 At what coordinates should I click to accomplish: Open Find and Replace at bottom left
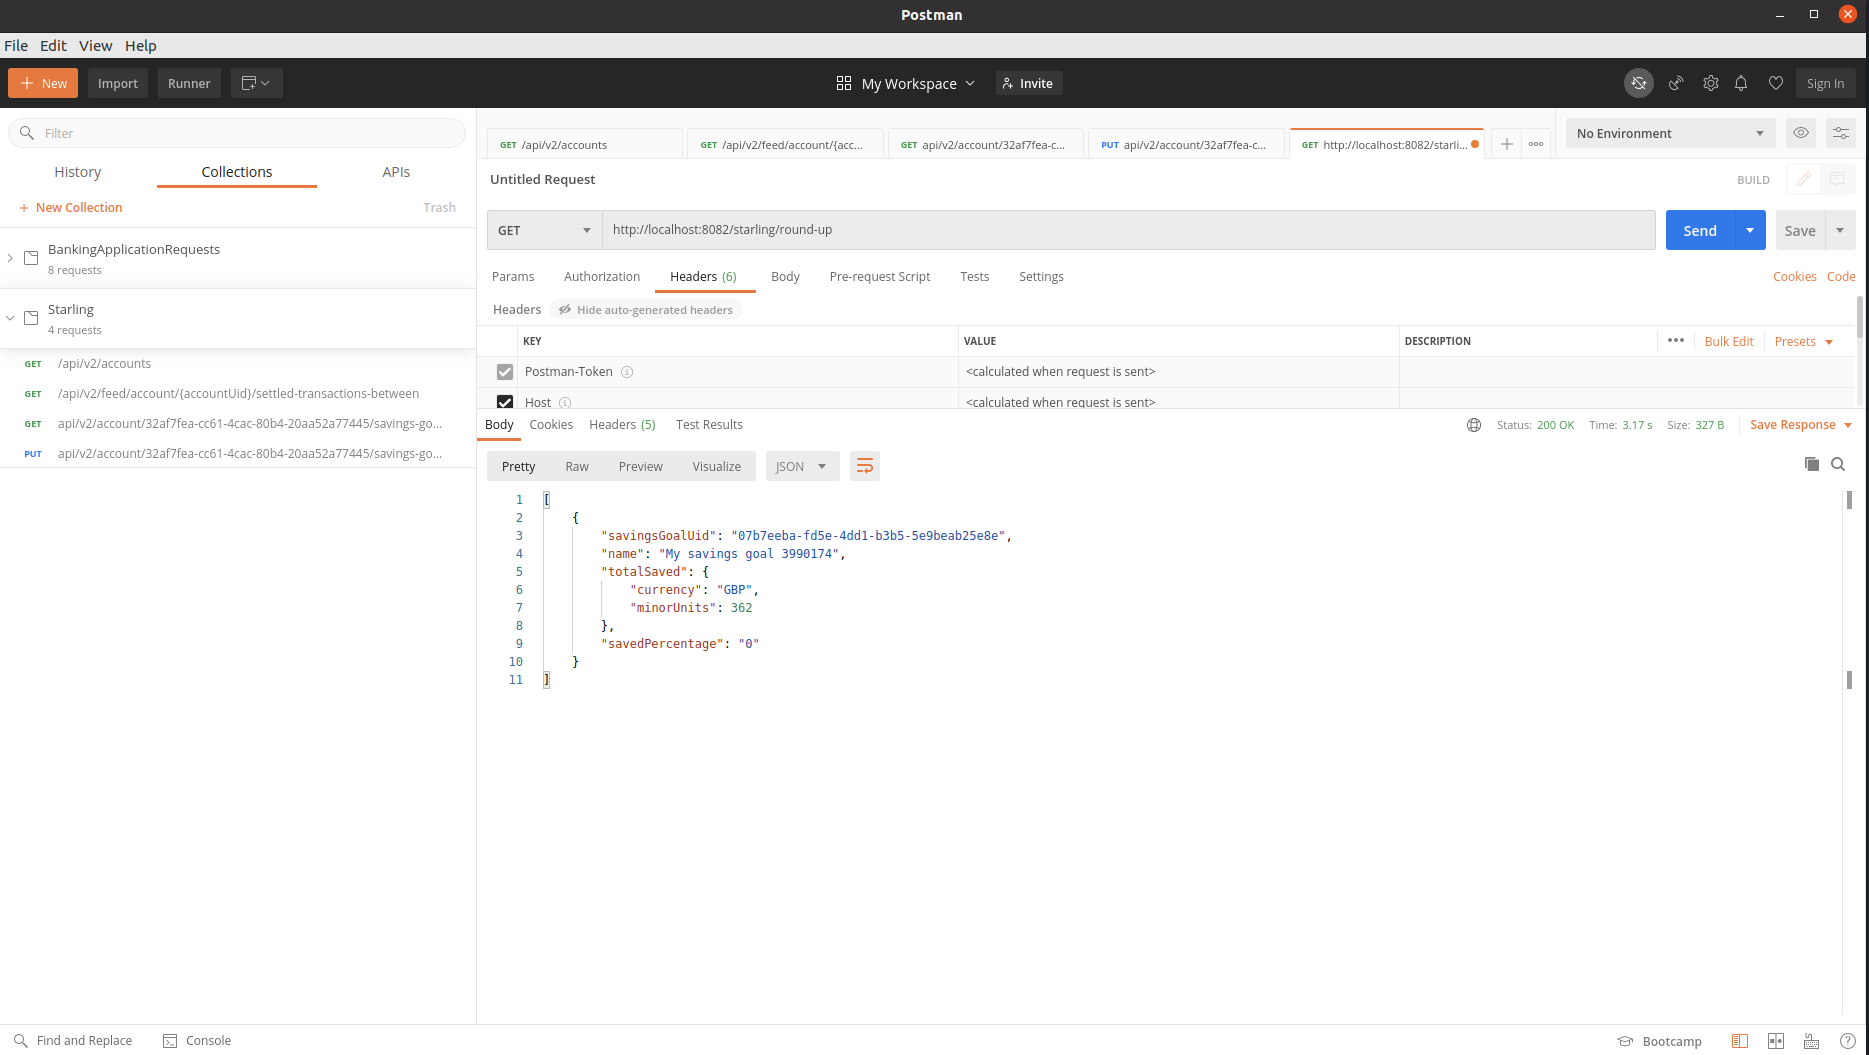click(x=73, y=1040)
